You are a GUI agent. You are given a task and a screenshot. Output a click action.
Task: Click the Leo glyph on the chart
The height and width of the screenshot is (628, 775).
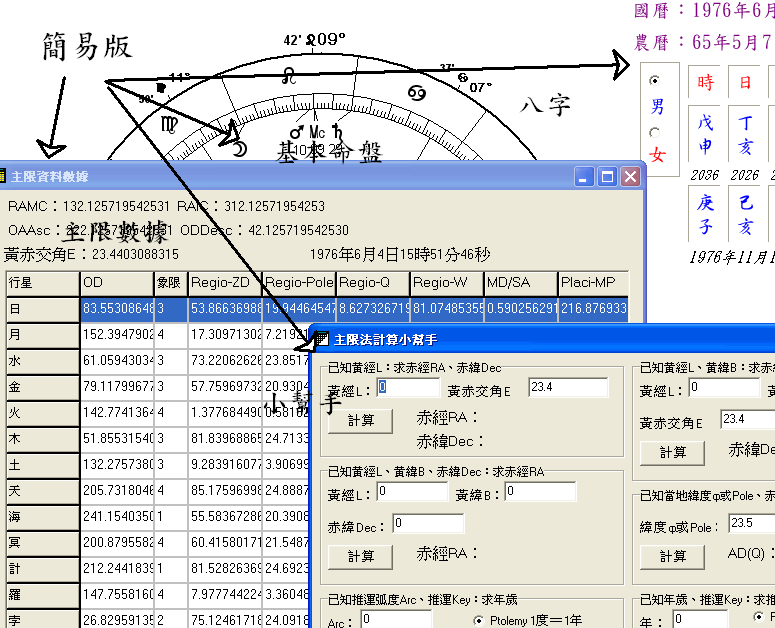[x=289, y=76]
